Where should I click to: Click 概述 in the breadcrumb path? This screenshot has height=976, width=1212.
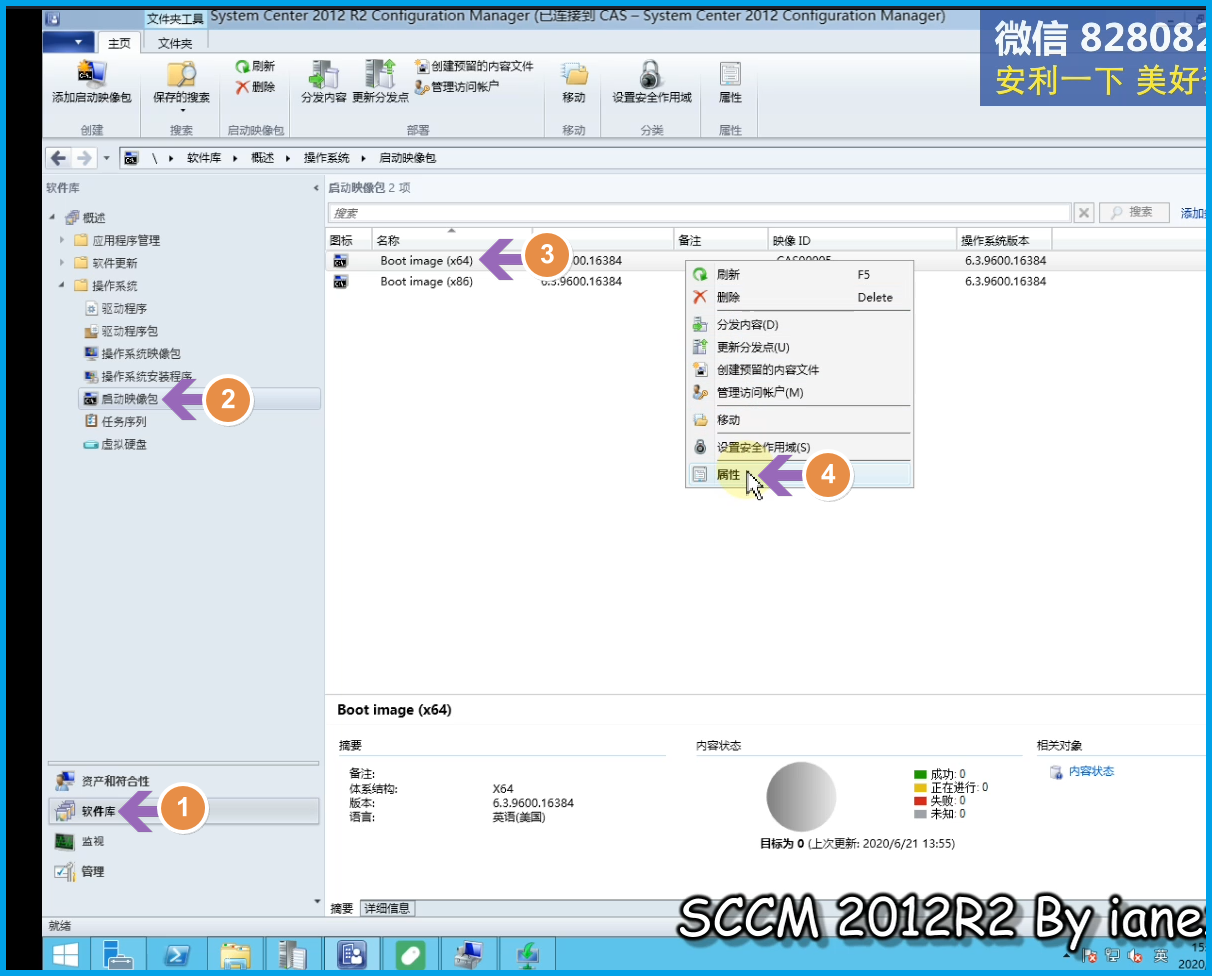[262, 158]
